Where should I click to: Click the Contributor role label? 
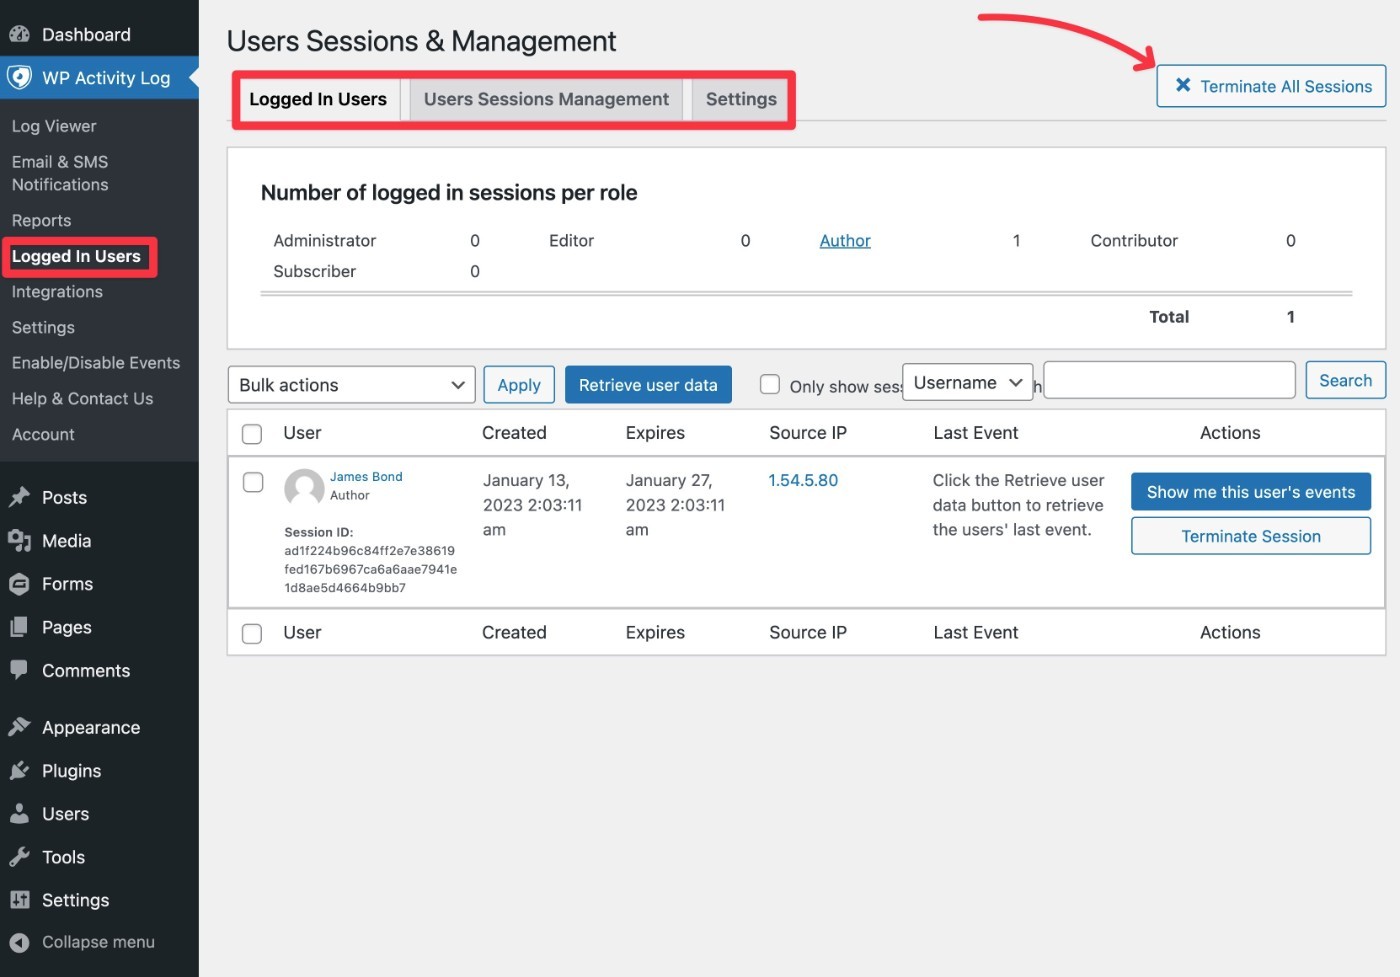pos(1134,241)
